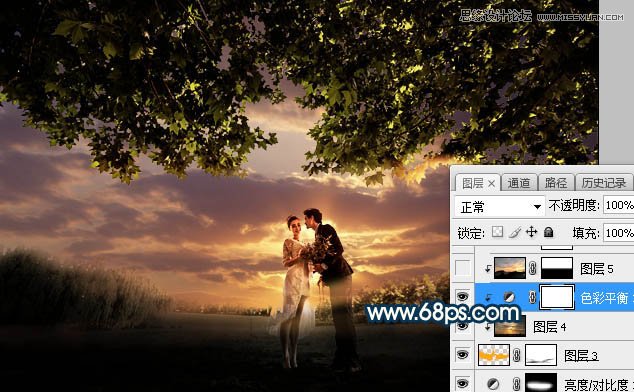Viewport: 634px width, 392px height.
Task: Show the hidden 图层 5 layer
Action: pyautogui.click(x=463, y=267)
